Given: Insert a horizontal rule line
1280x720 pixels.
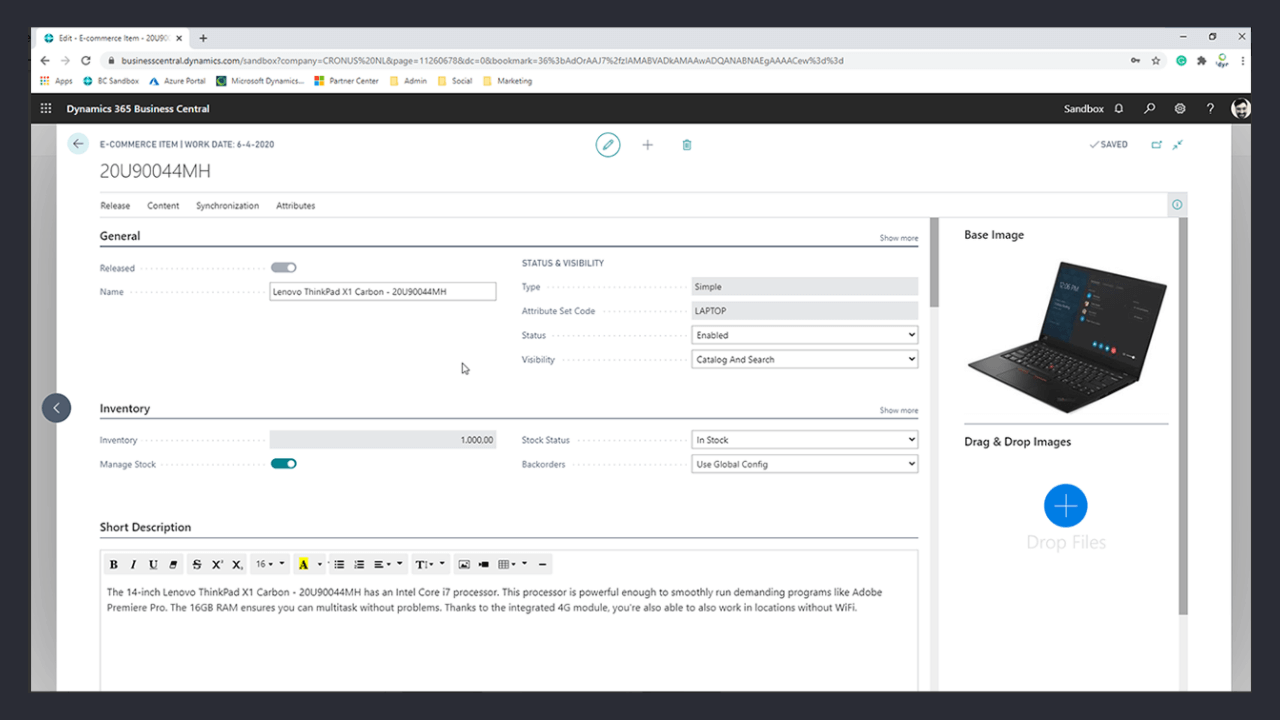Looking at the screenshot, I should [542, 565].
